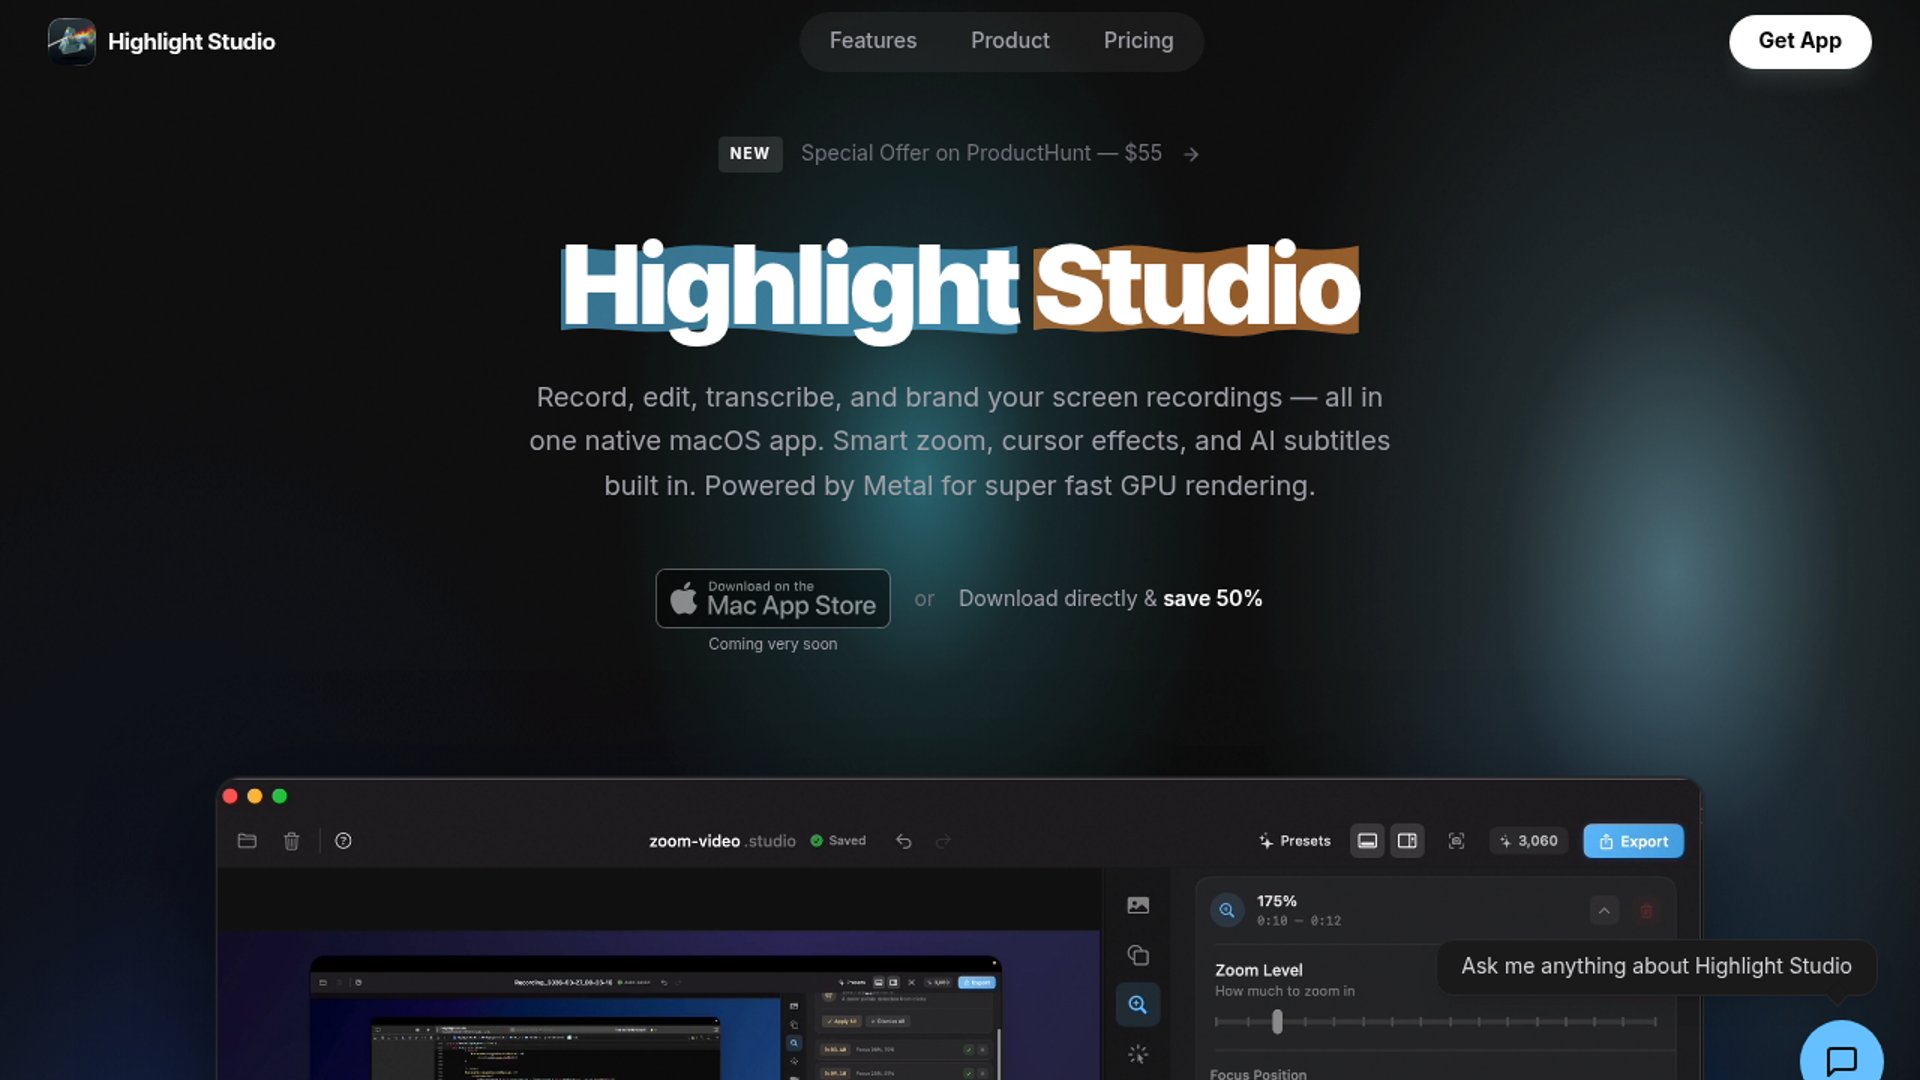Click Download directly & save 50% link

tap(1110, 598)
